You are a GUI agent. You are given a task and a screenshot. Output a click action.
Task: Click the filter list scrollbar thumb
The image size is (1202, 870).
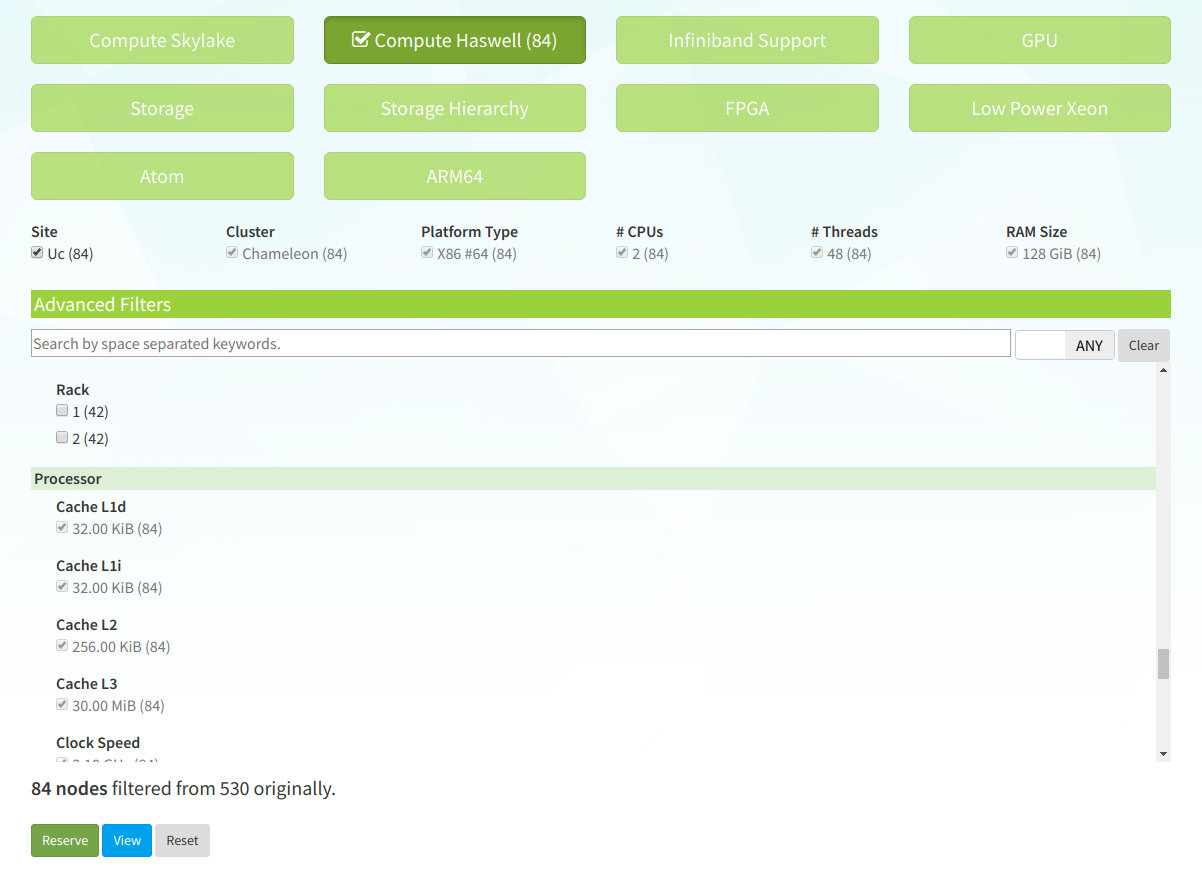[1163, 664]
